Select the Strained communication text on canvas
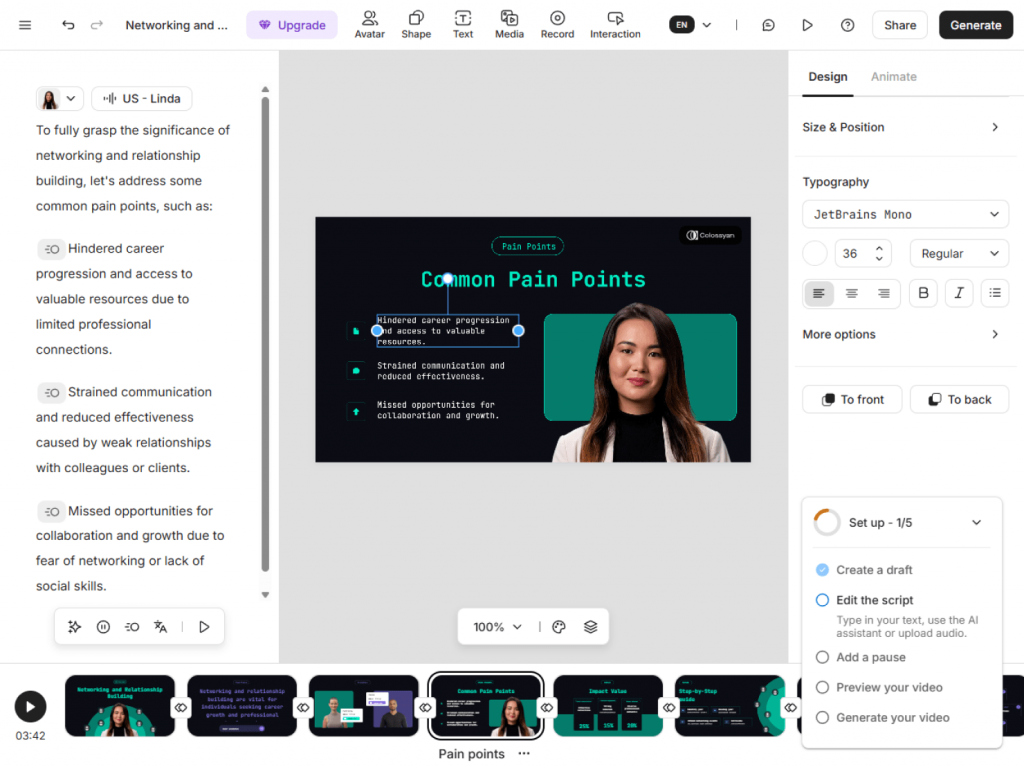 tap(441, 371)
